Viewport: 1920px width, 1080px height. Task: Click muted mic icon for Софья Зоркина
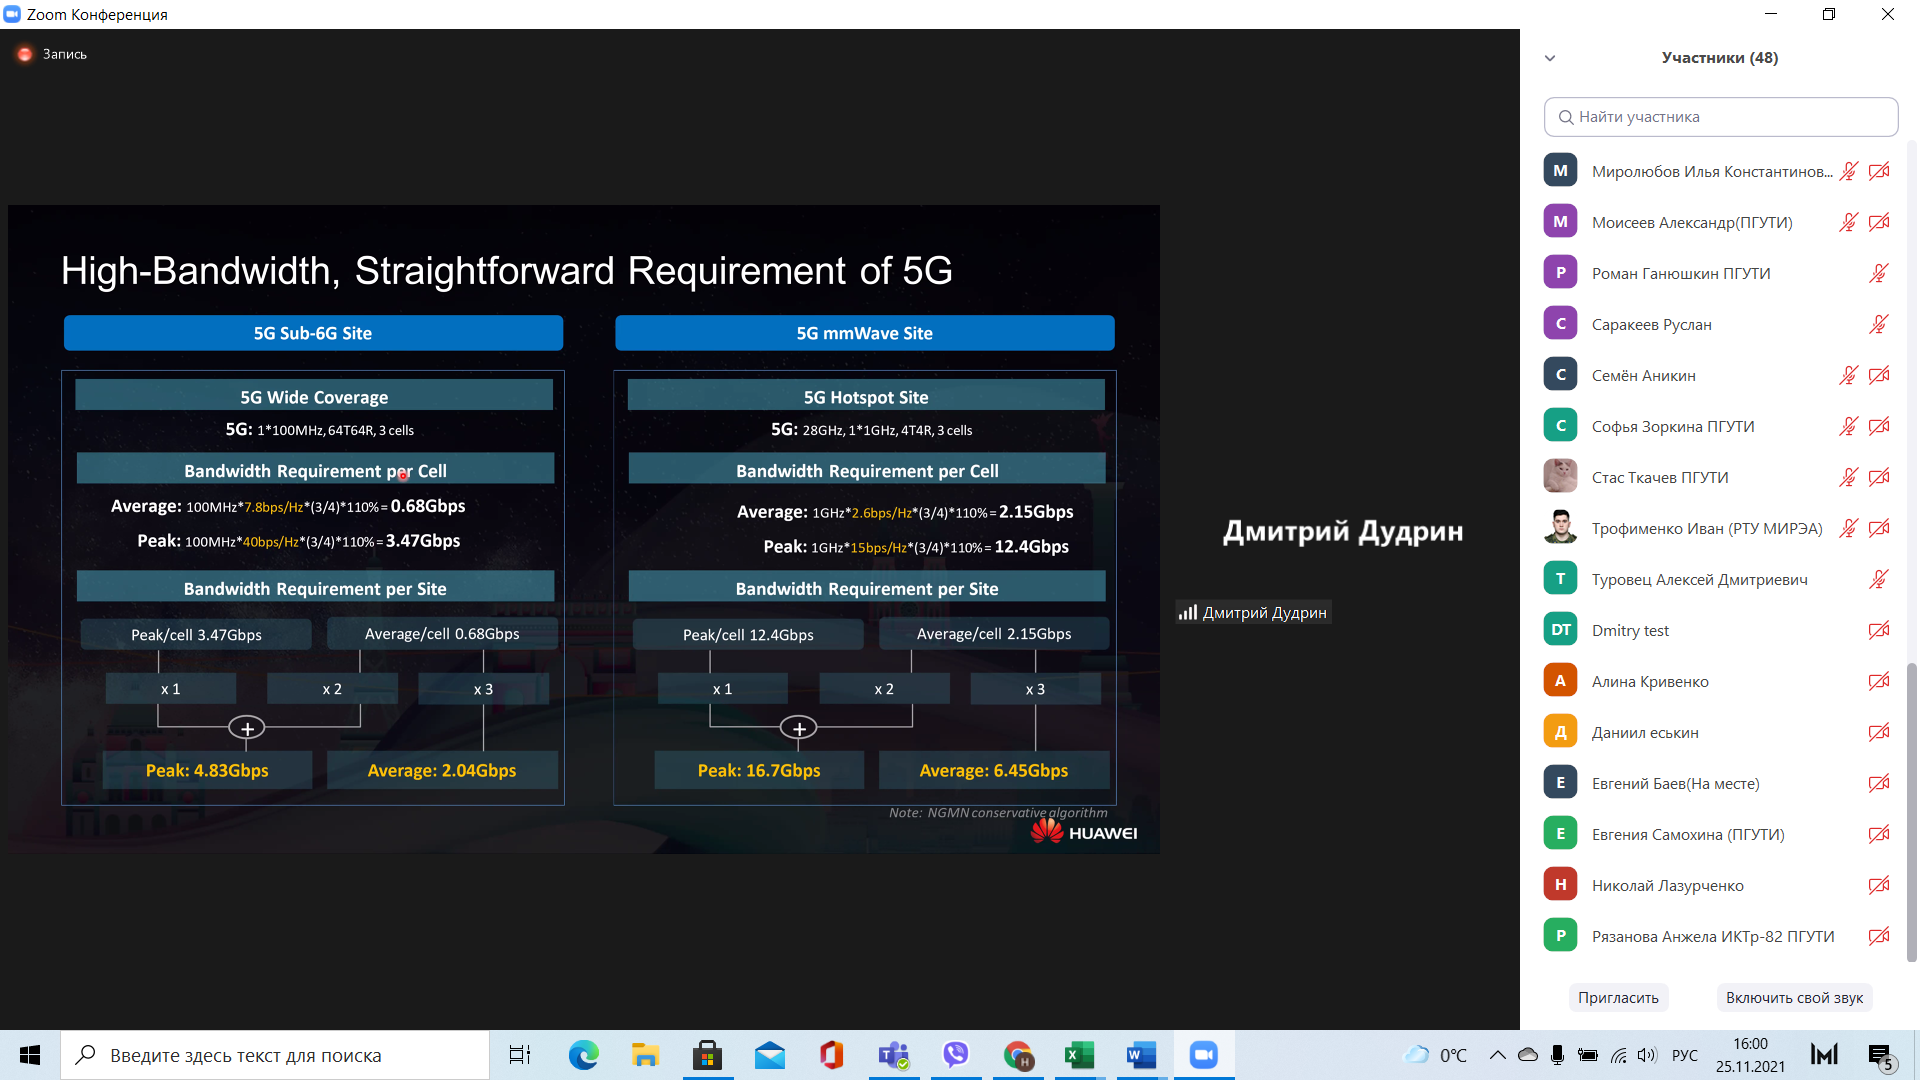pos(1849,426)
